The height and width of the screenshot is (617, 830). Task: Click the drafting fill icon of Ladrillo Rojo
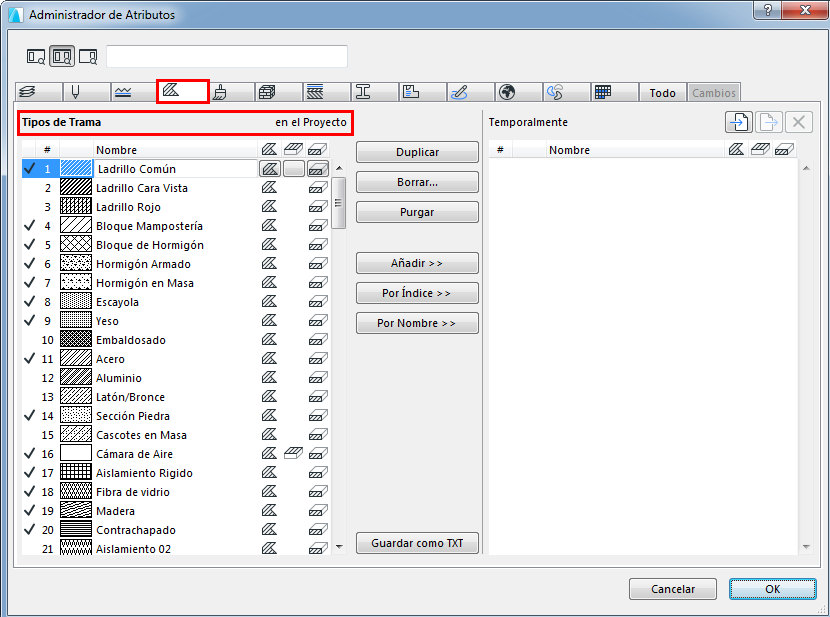click(269, 206)
